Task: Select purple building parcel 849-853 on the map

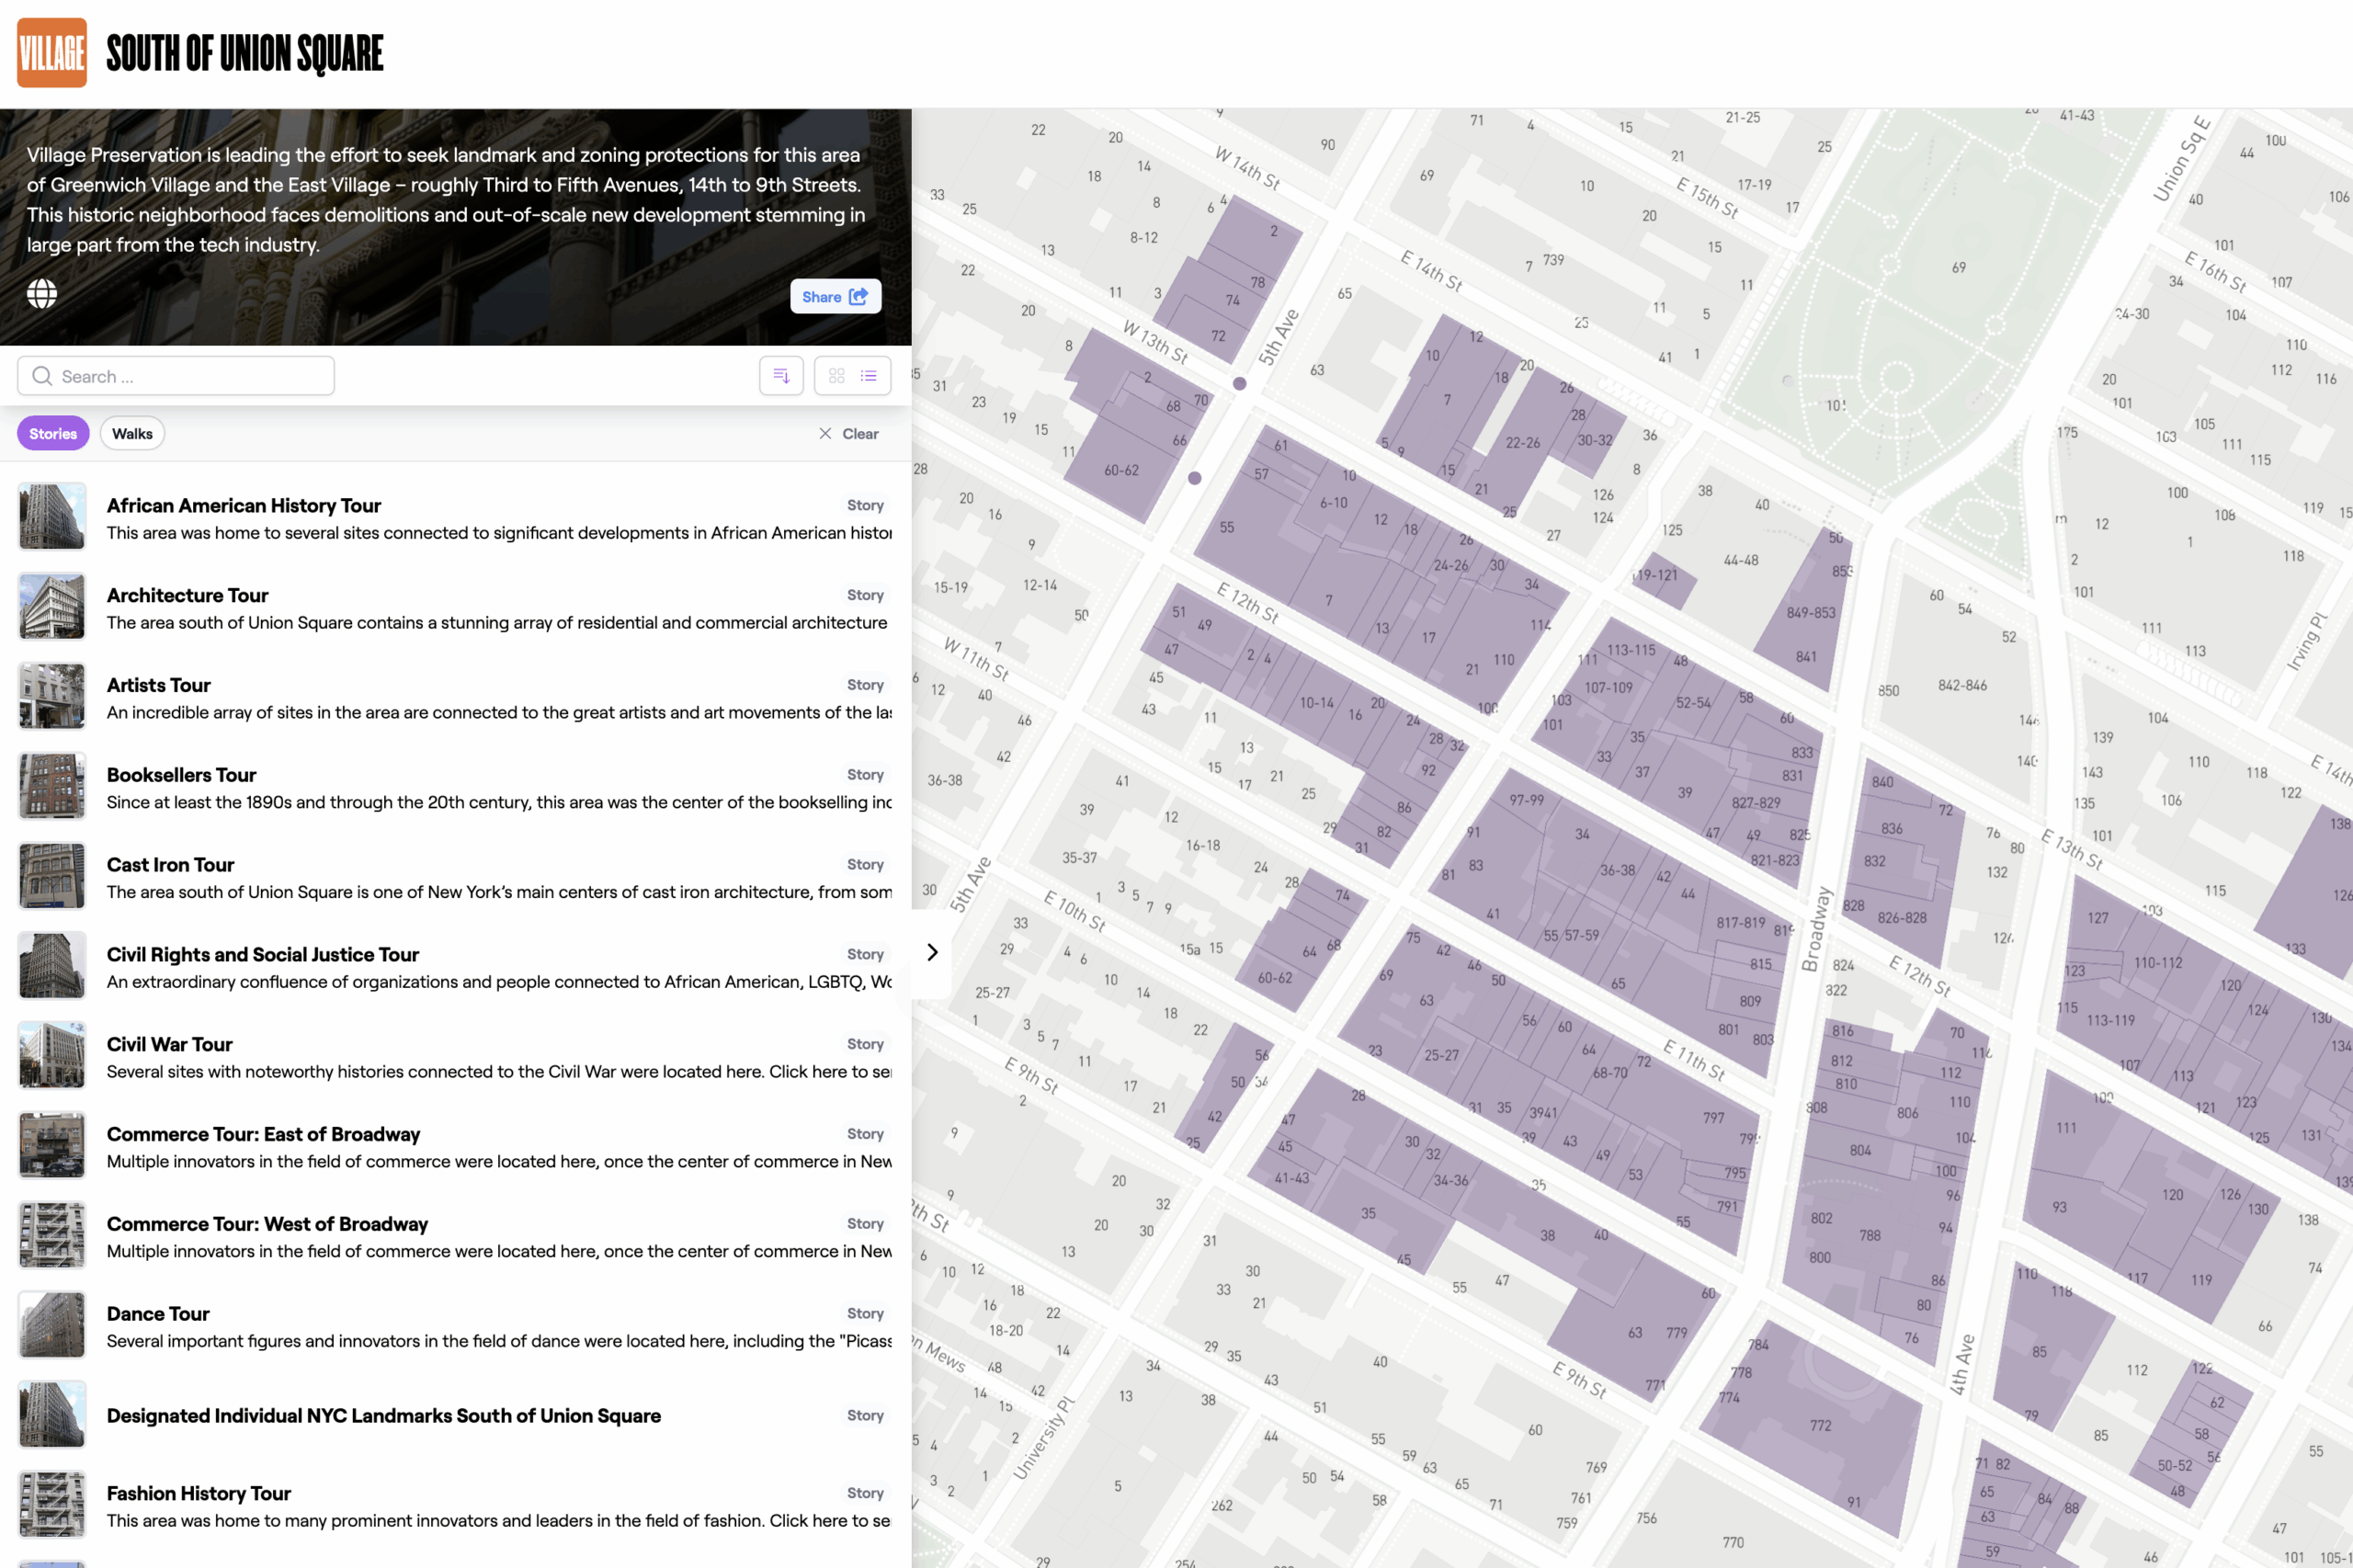Action: pyautogui.click(x=1808, y=612)
